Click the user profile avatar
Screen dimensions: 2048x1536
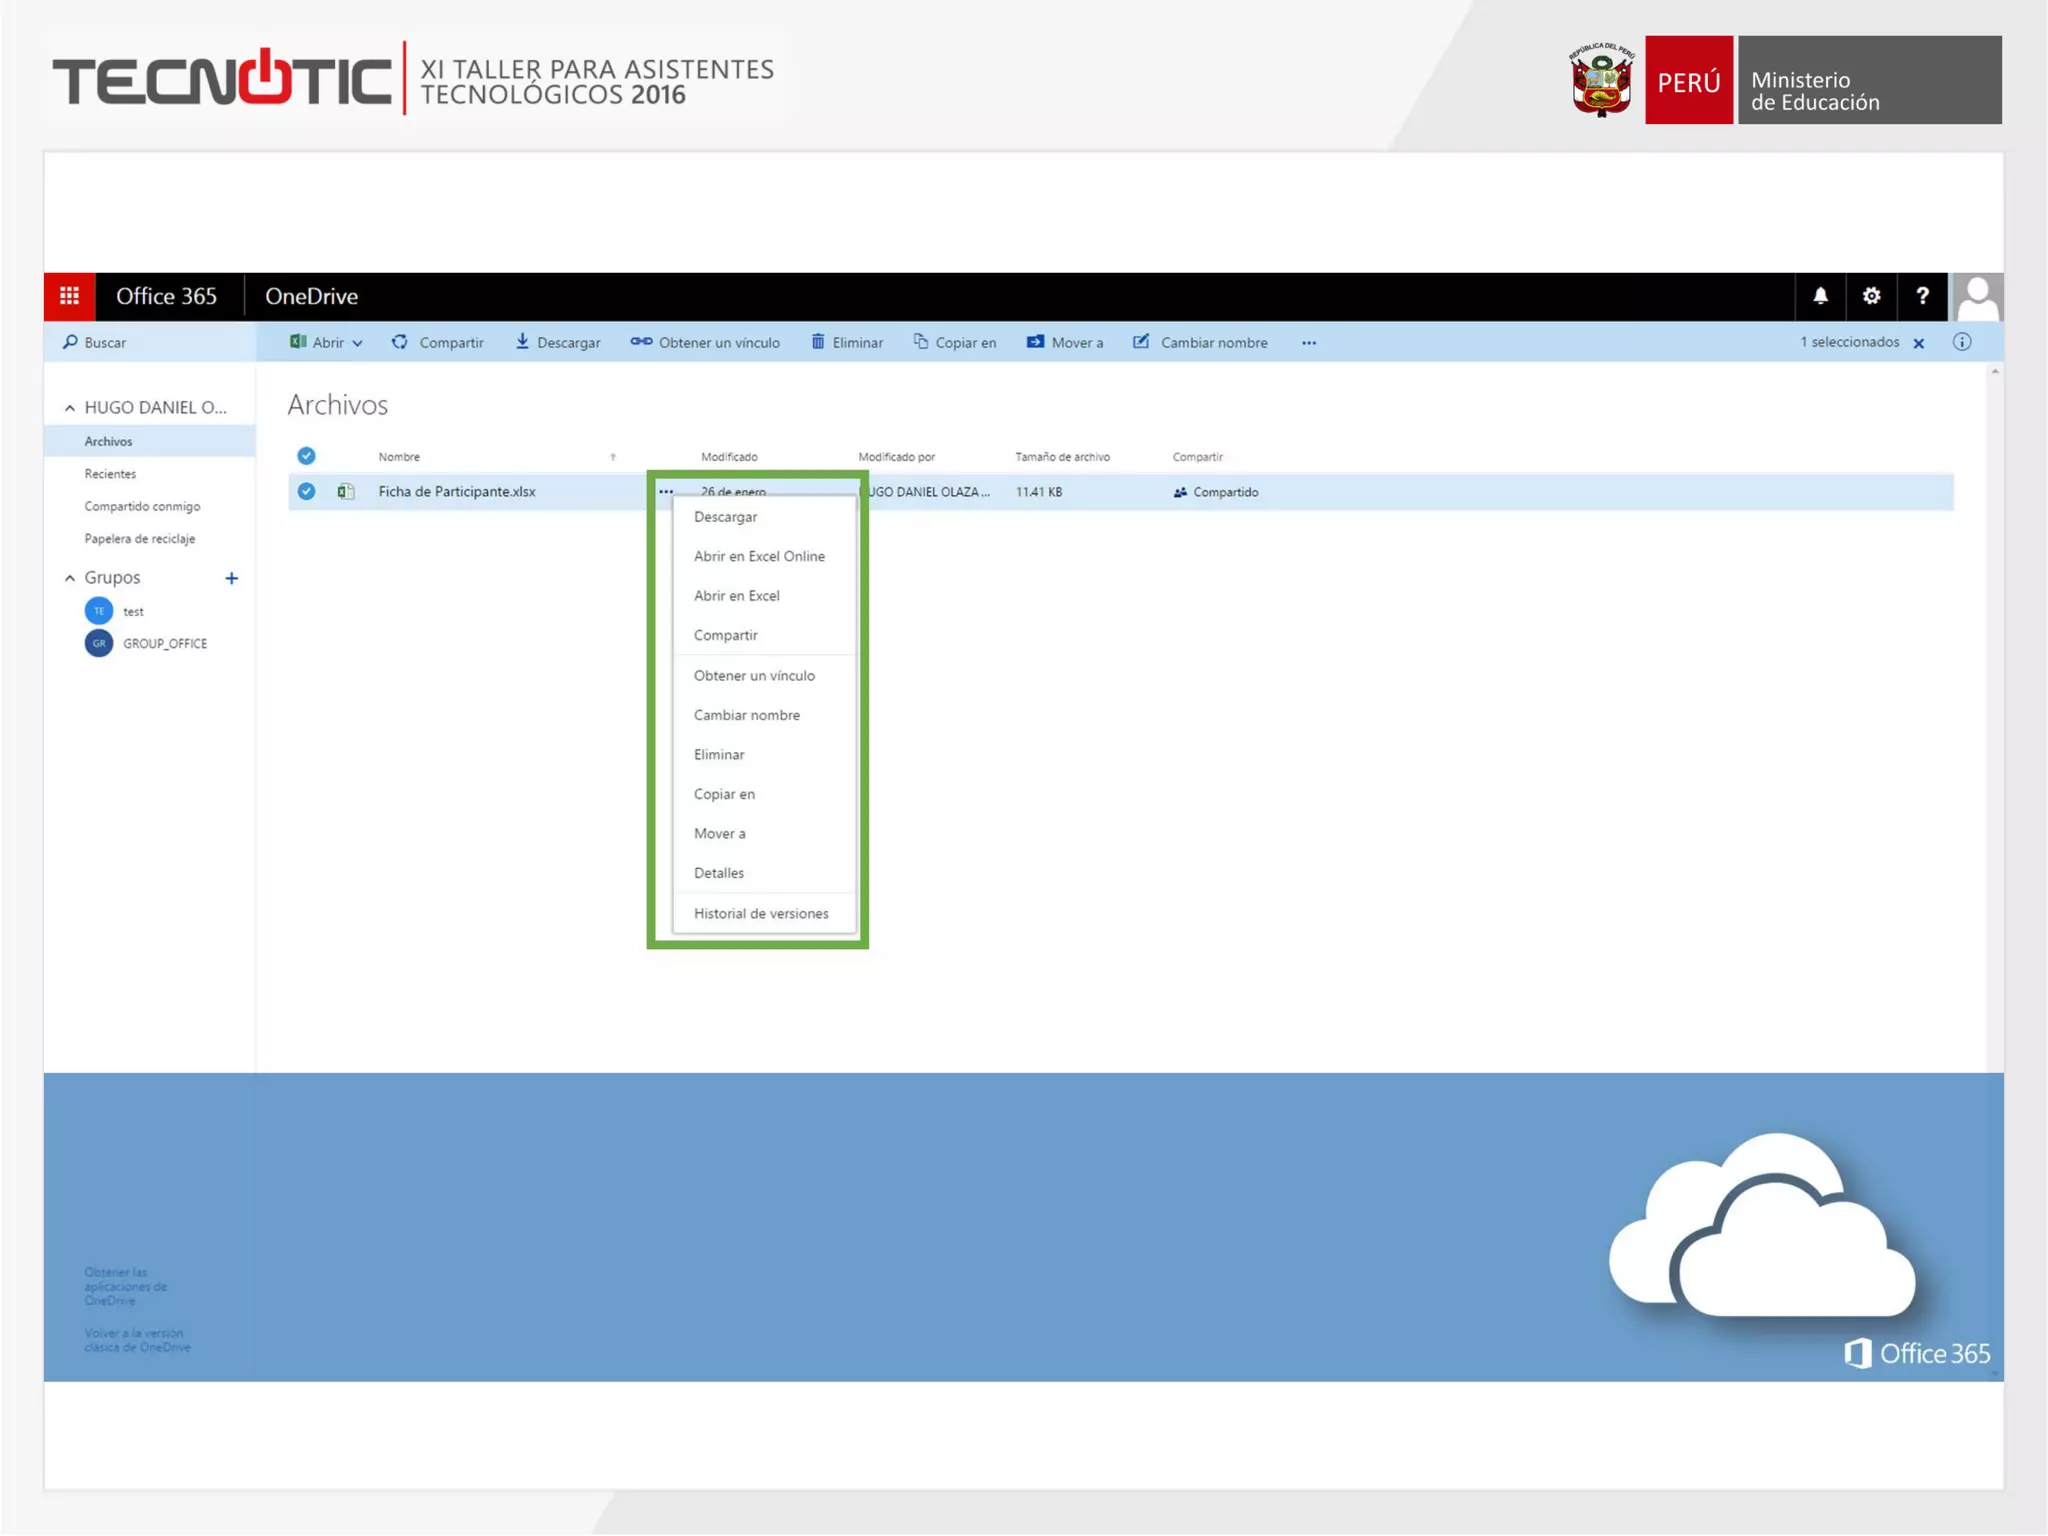click(x=1977, y=297)
